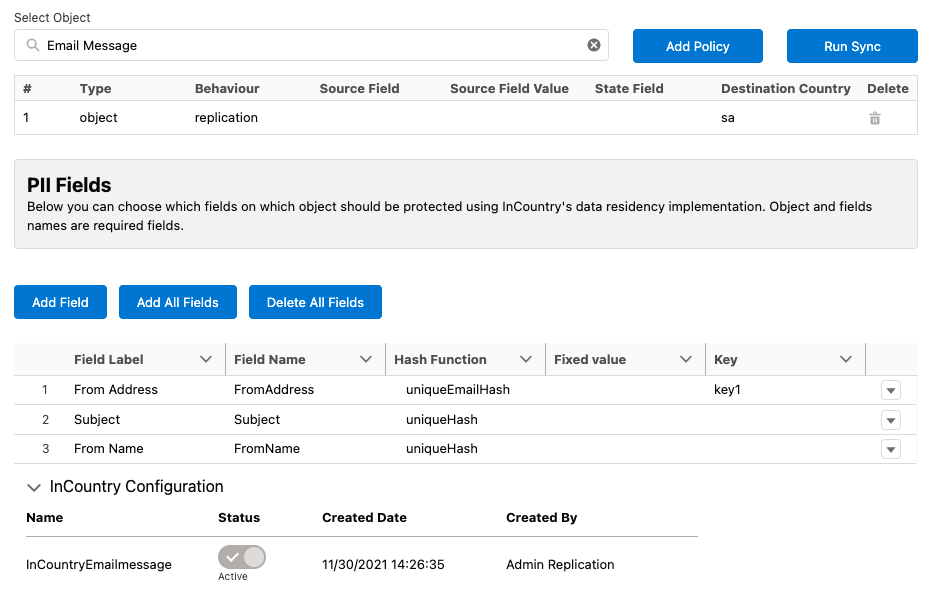
Task: Open the Field Name column chevron menu
Action: point(366,359)
